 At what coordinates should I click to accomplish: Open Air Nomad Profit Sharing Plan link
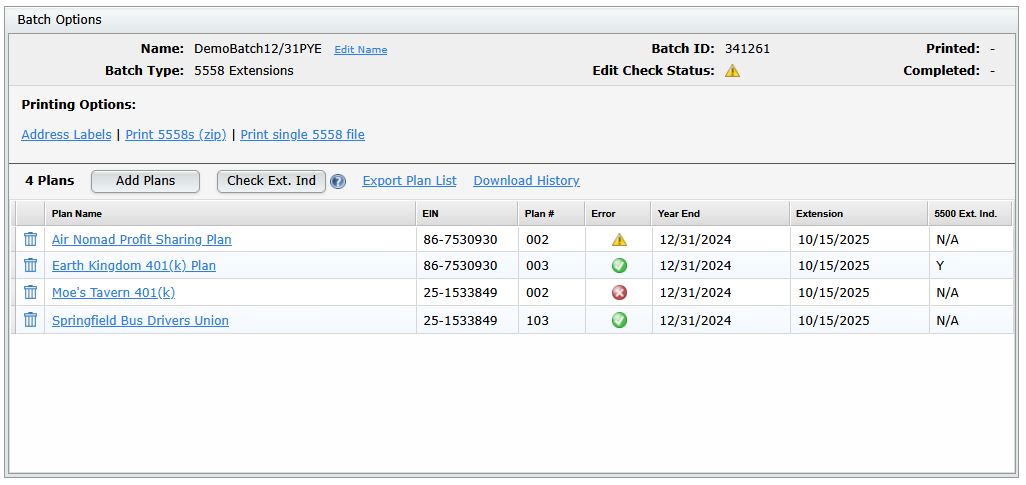142,240
